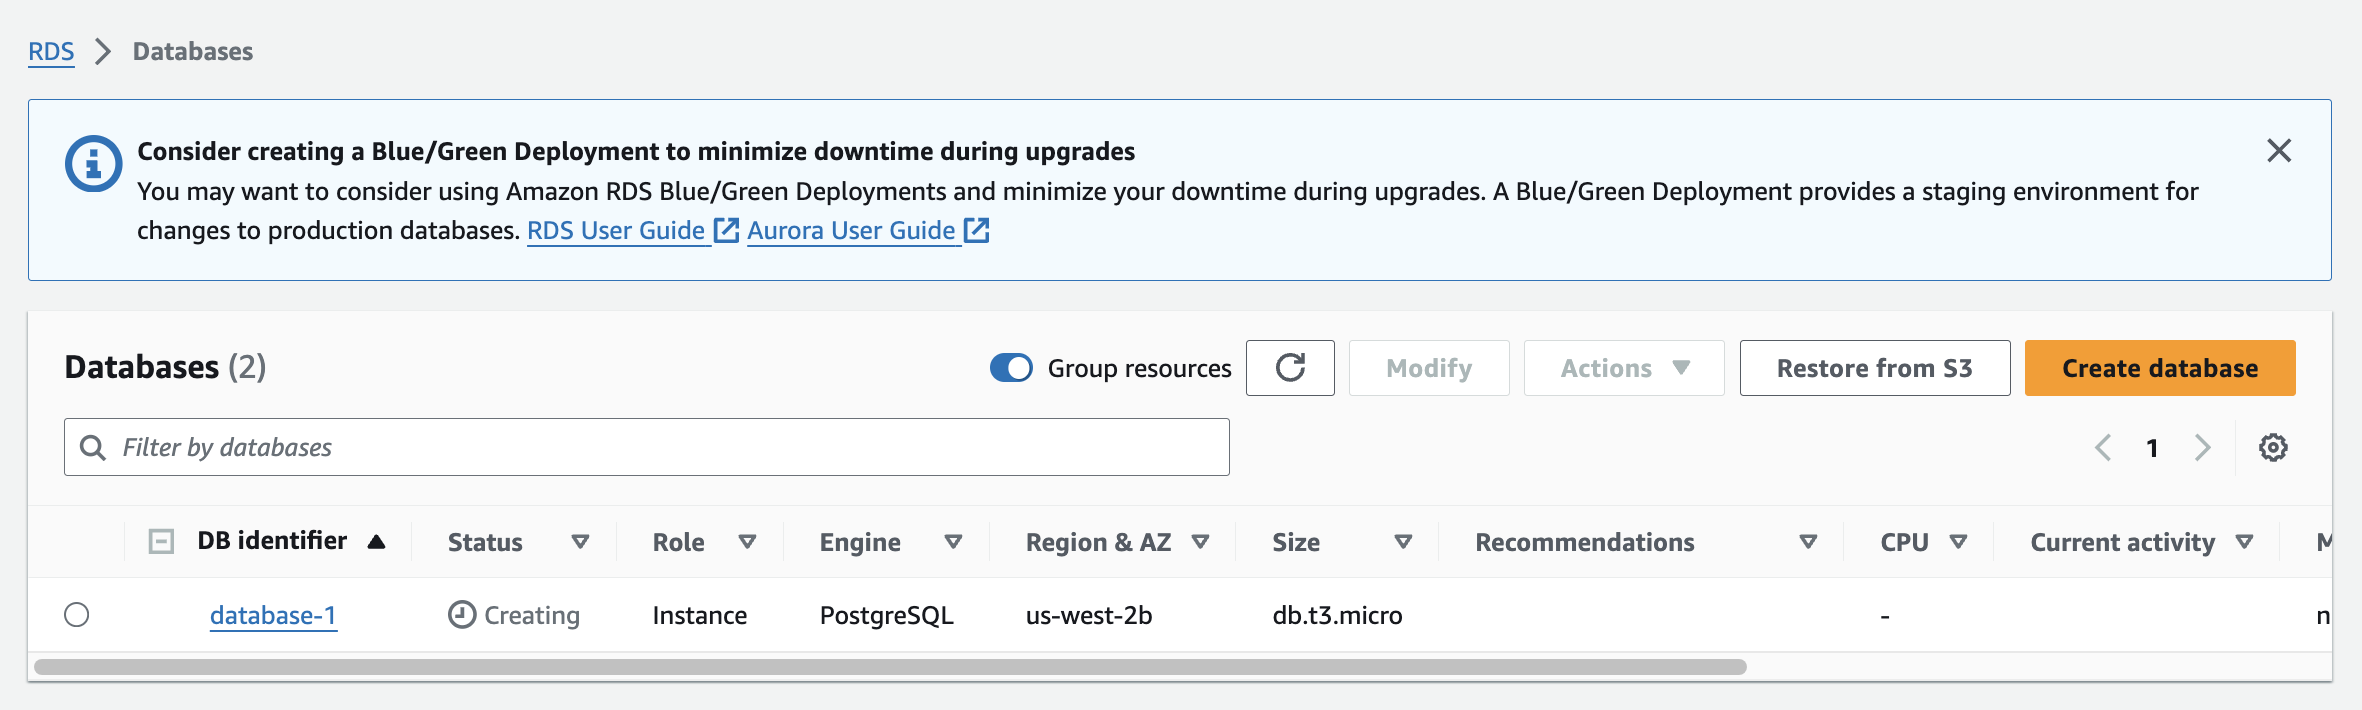Click the Databases breadcrumb text

click(193, 52)
